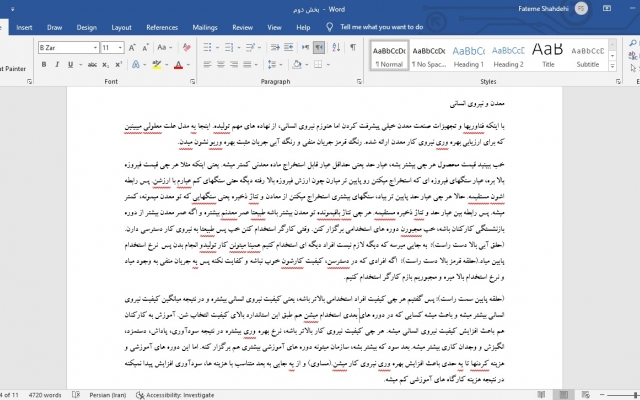The height and width of the screenshot is (400, 640).
Task: Apply the Subtitle style
Action: [x=588, y=56]
